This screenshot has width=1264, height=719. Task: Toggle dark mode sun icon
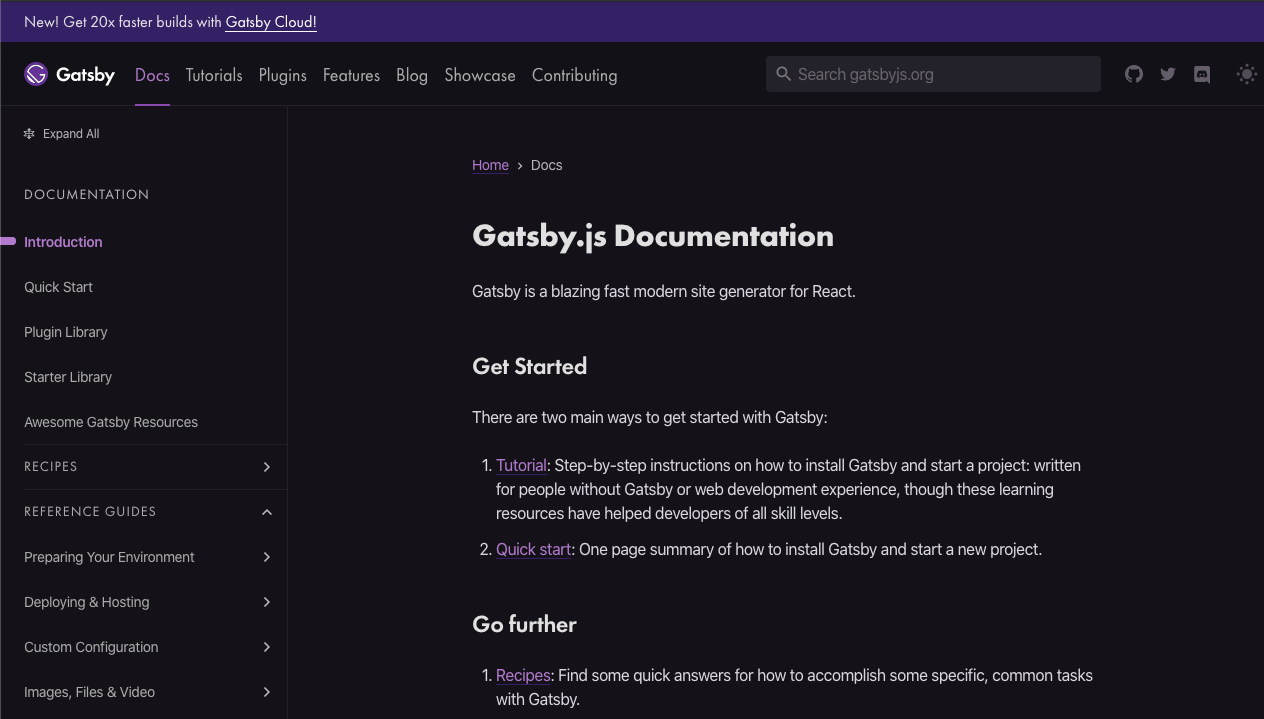(1246, 74)
